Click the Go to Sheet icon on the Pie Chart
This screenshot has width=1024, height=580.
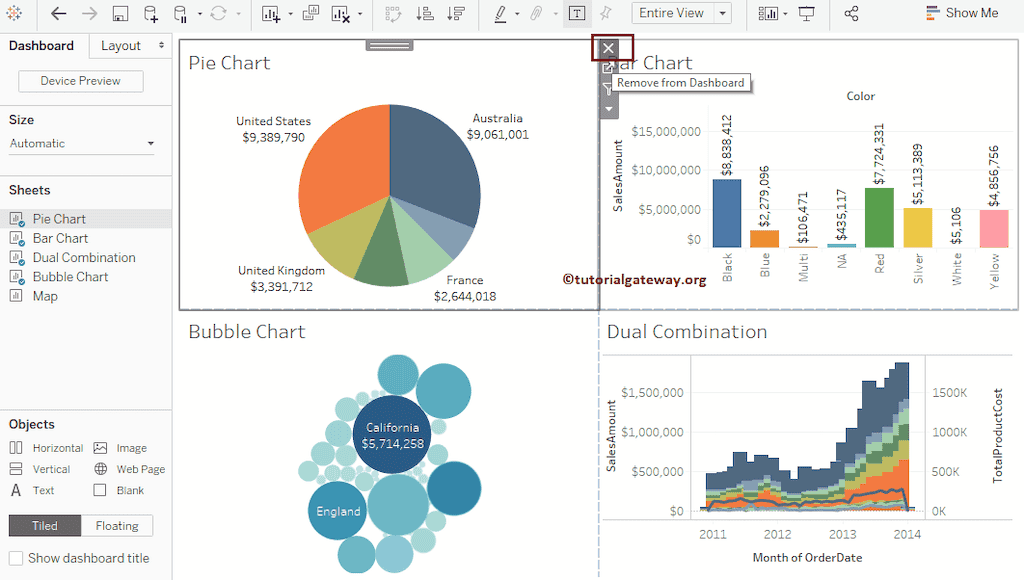607,67
